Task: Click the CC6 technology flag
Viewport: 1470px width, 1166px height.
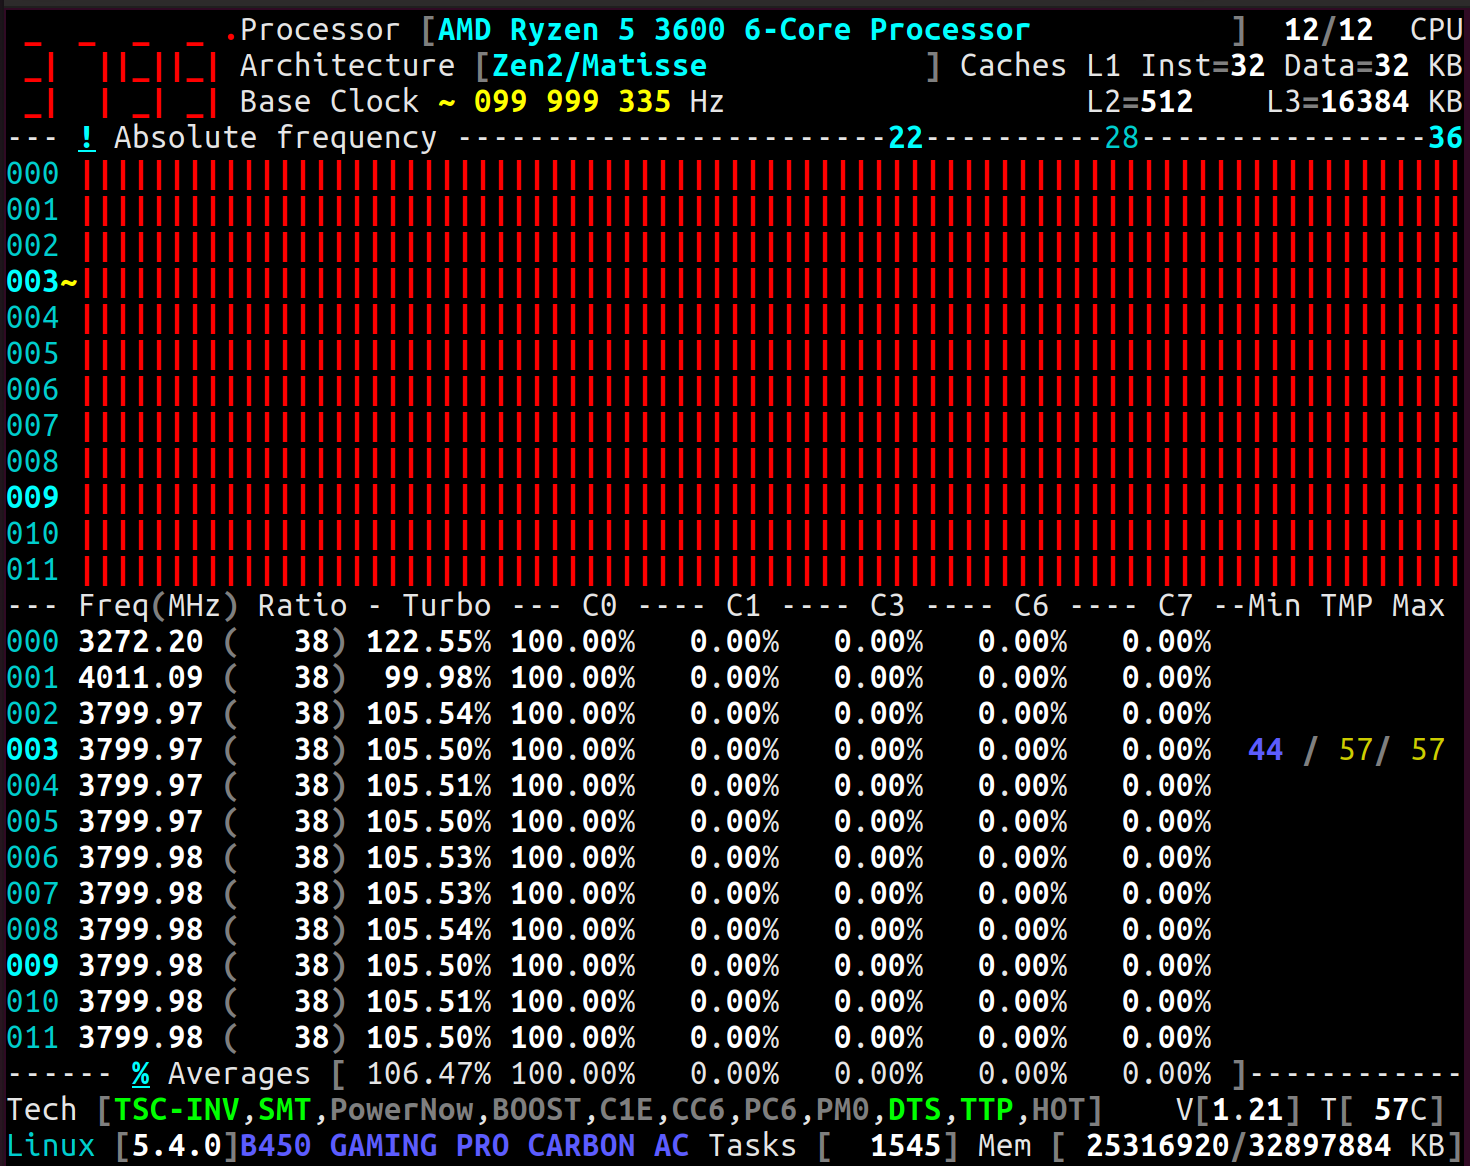Action: 698,1110
